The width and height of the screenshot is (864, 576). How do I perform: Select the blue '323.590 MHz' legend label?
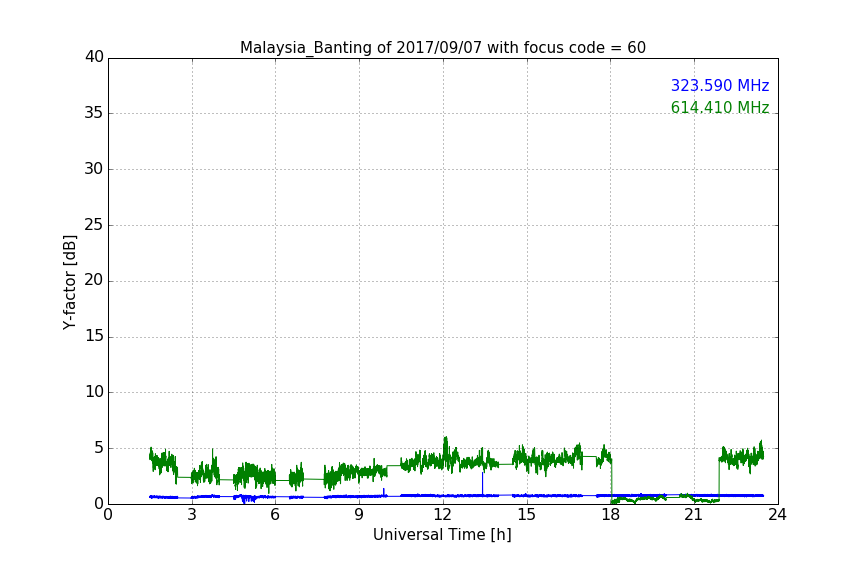720,85
